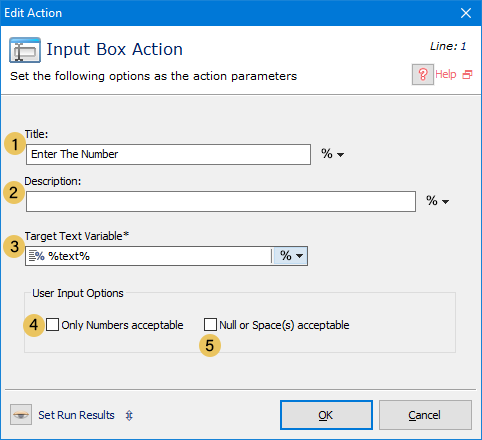Enable Null or Space(s) acceptable checkbox
The width and height of the screenshot is (482, 440).
click(x=210, y=324)
